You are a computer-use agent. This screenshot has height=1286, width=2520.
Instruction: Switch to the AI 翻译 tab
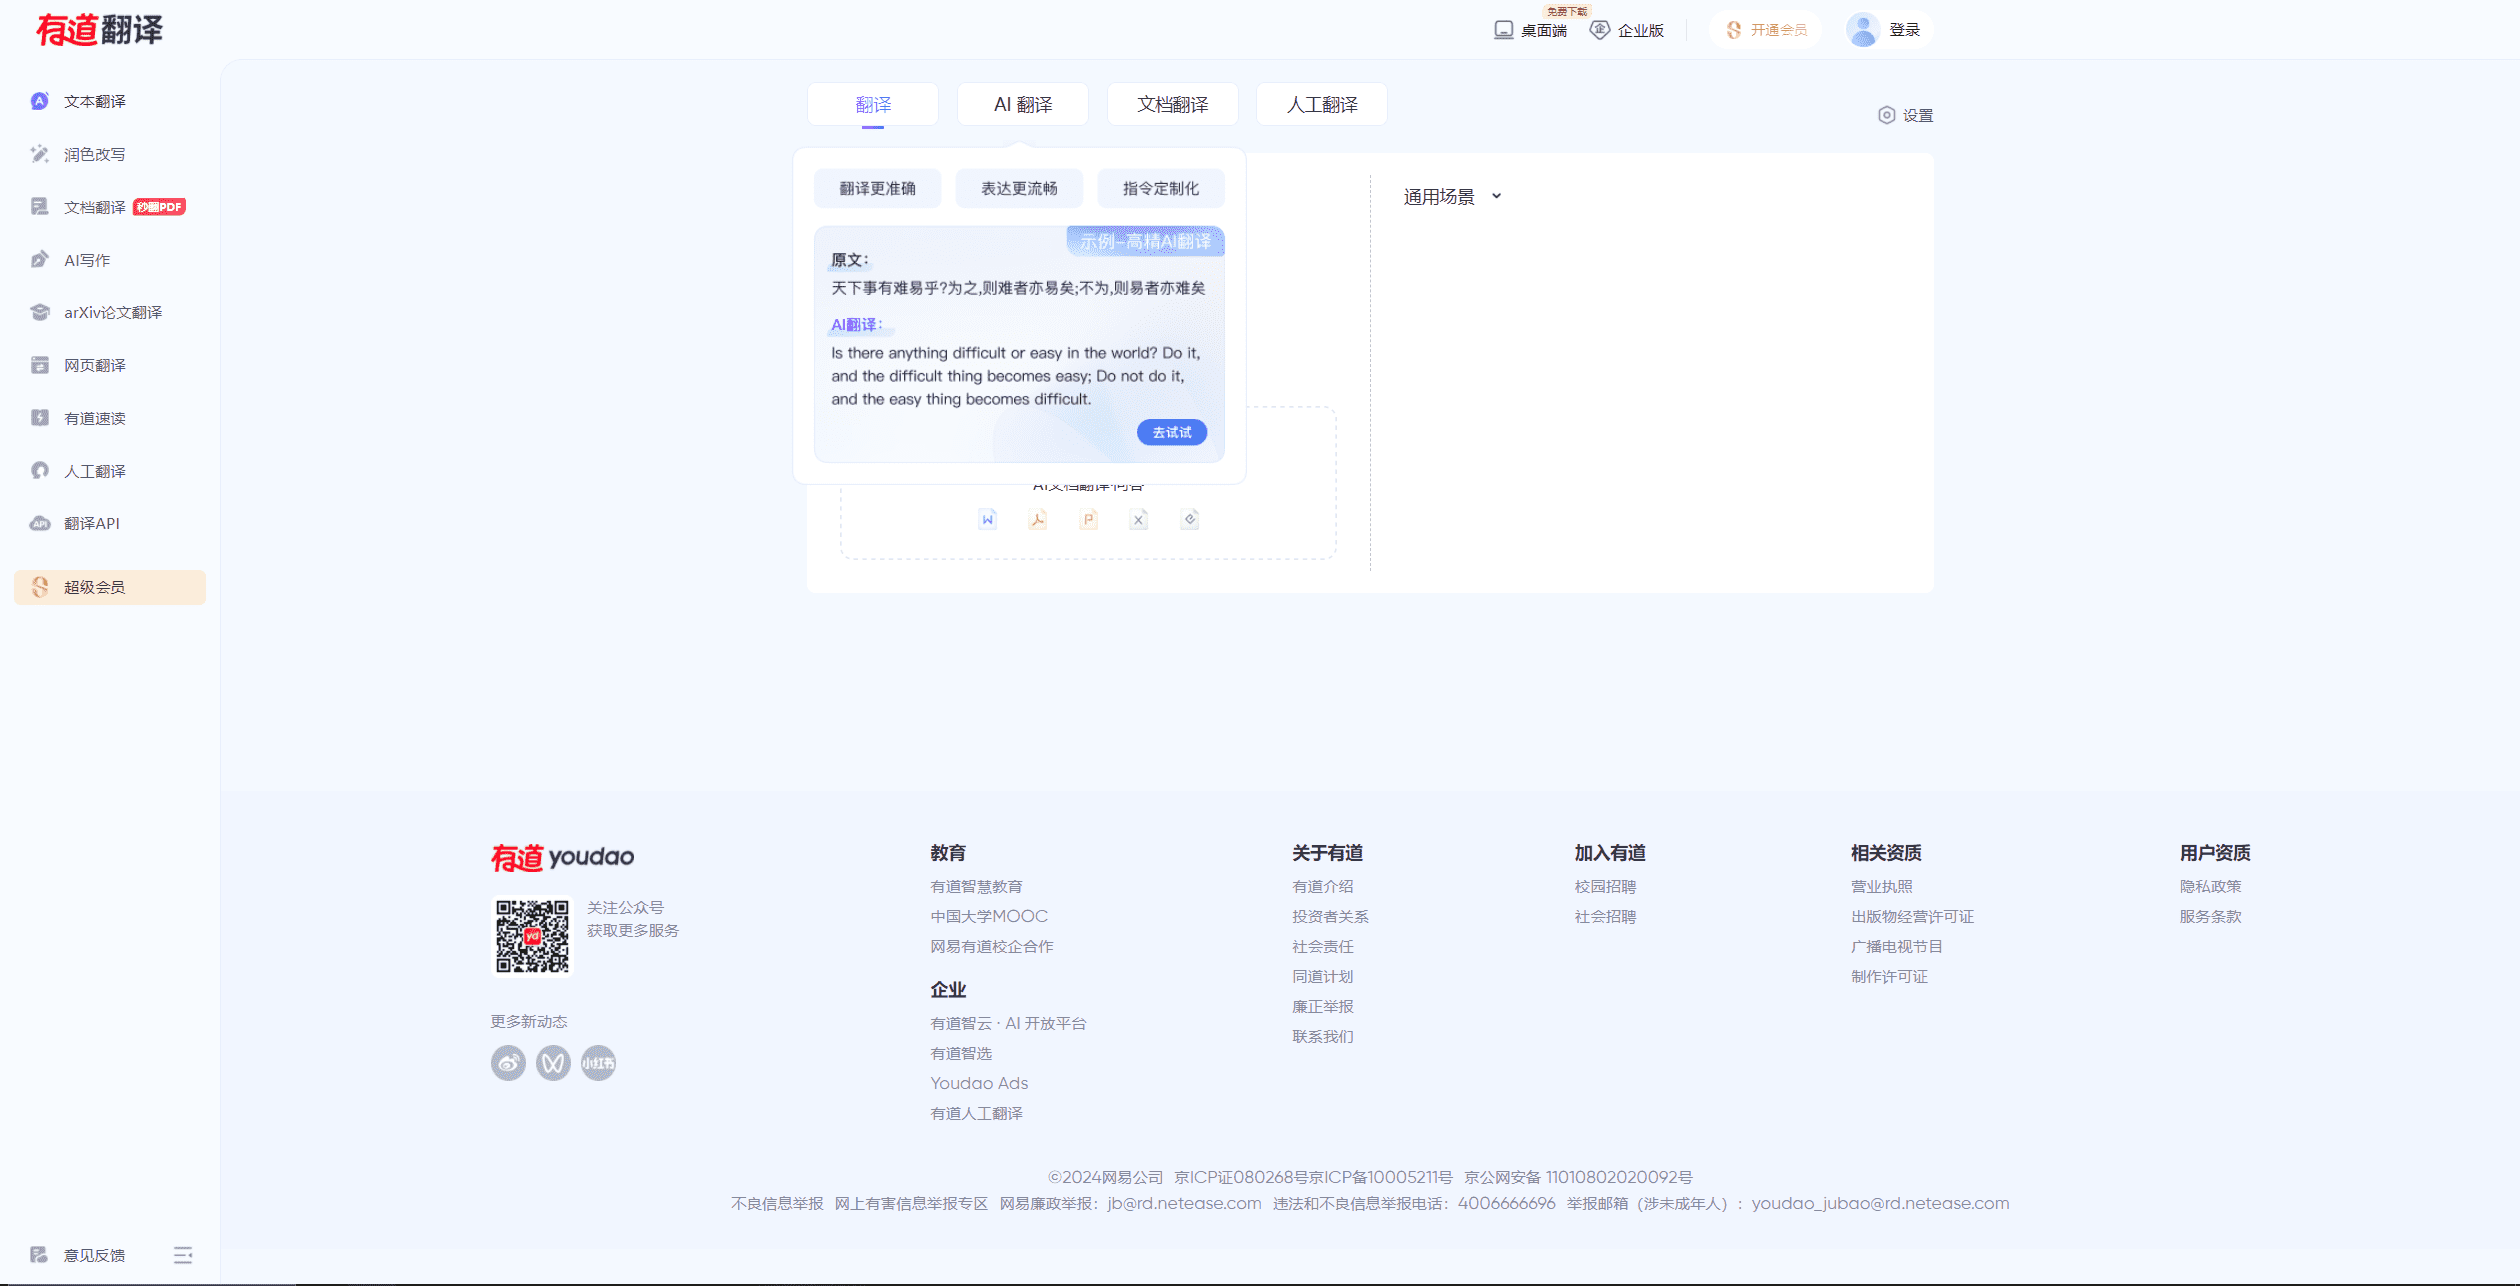click(1023, 104)
